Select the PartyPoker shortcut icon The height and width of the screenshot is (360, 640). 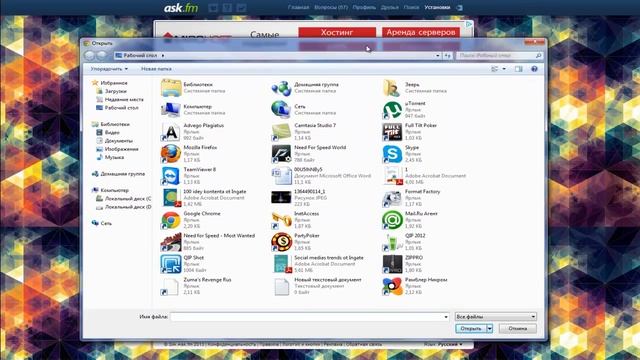(281, 242)
